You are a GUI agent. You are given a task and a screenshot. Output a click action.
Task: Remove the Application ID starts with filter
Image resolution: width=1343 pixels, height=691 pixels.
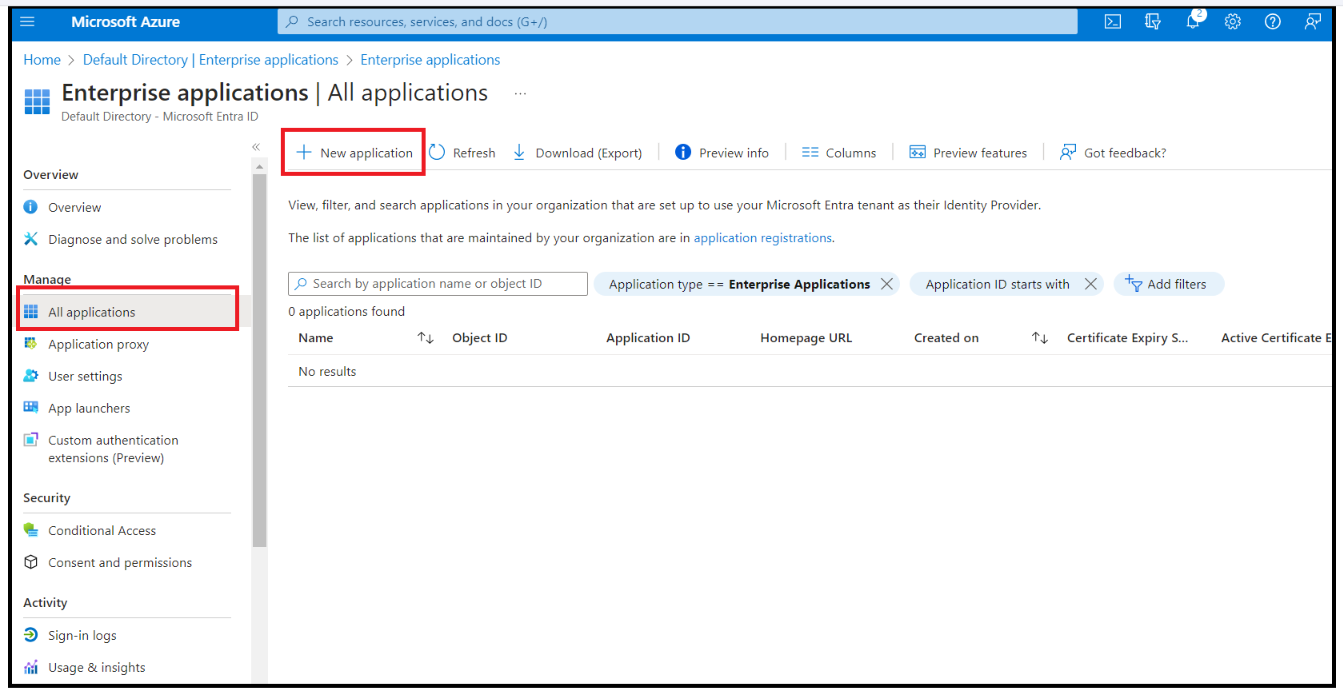(1091, 284)
